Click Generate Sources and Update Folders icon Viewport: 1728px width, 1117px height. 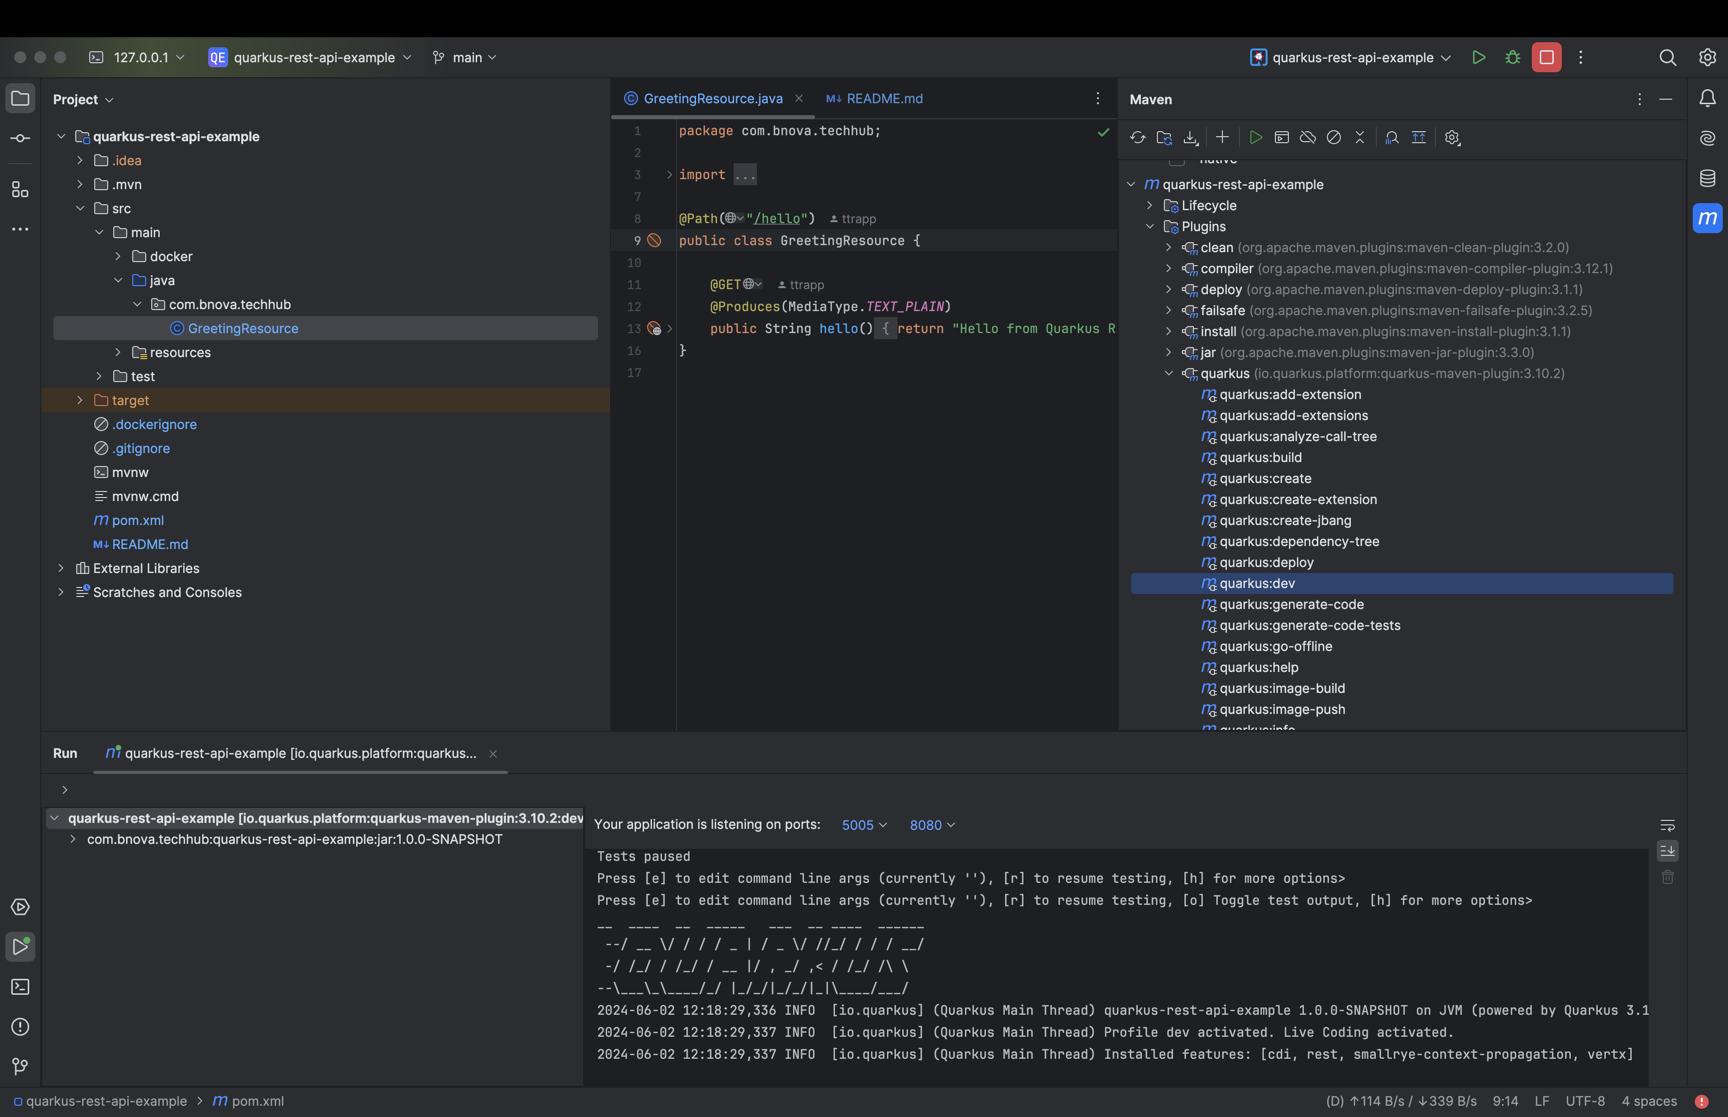point(1164,138)
